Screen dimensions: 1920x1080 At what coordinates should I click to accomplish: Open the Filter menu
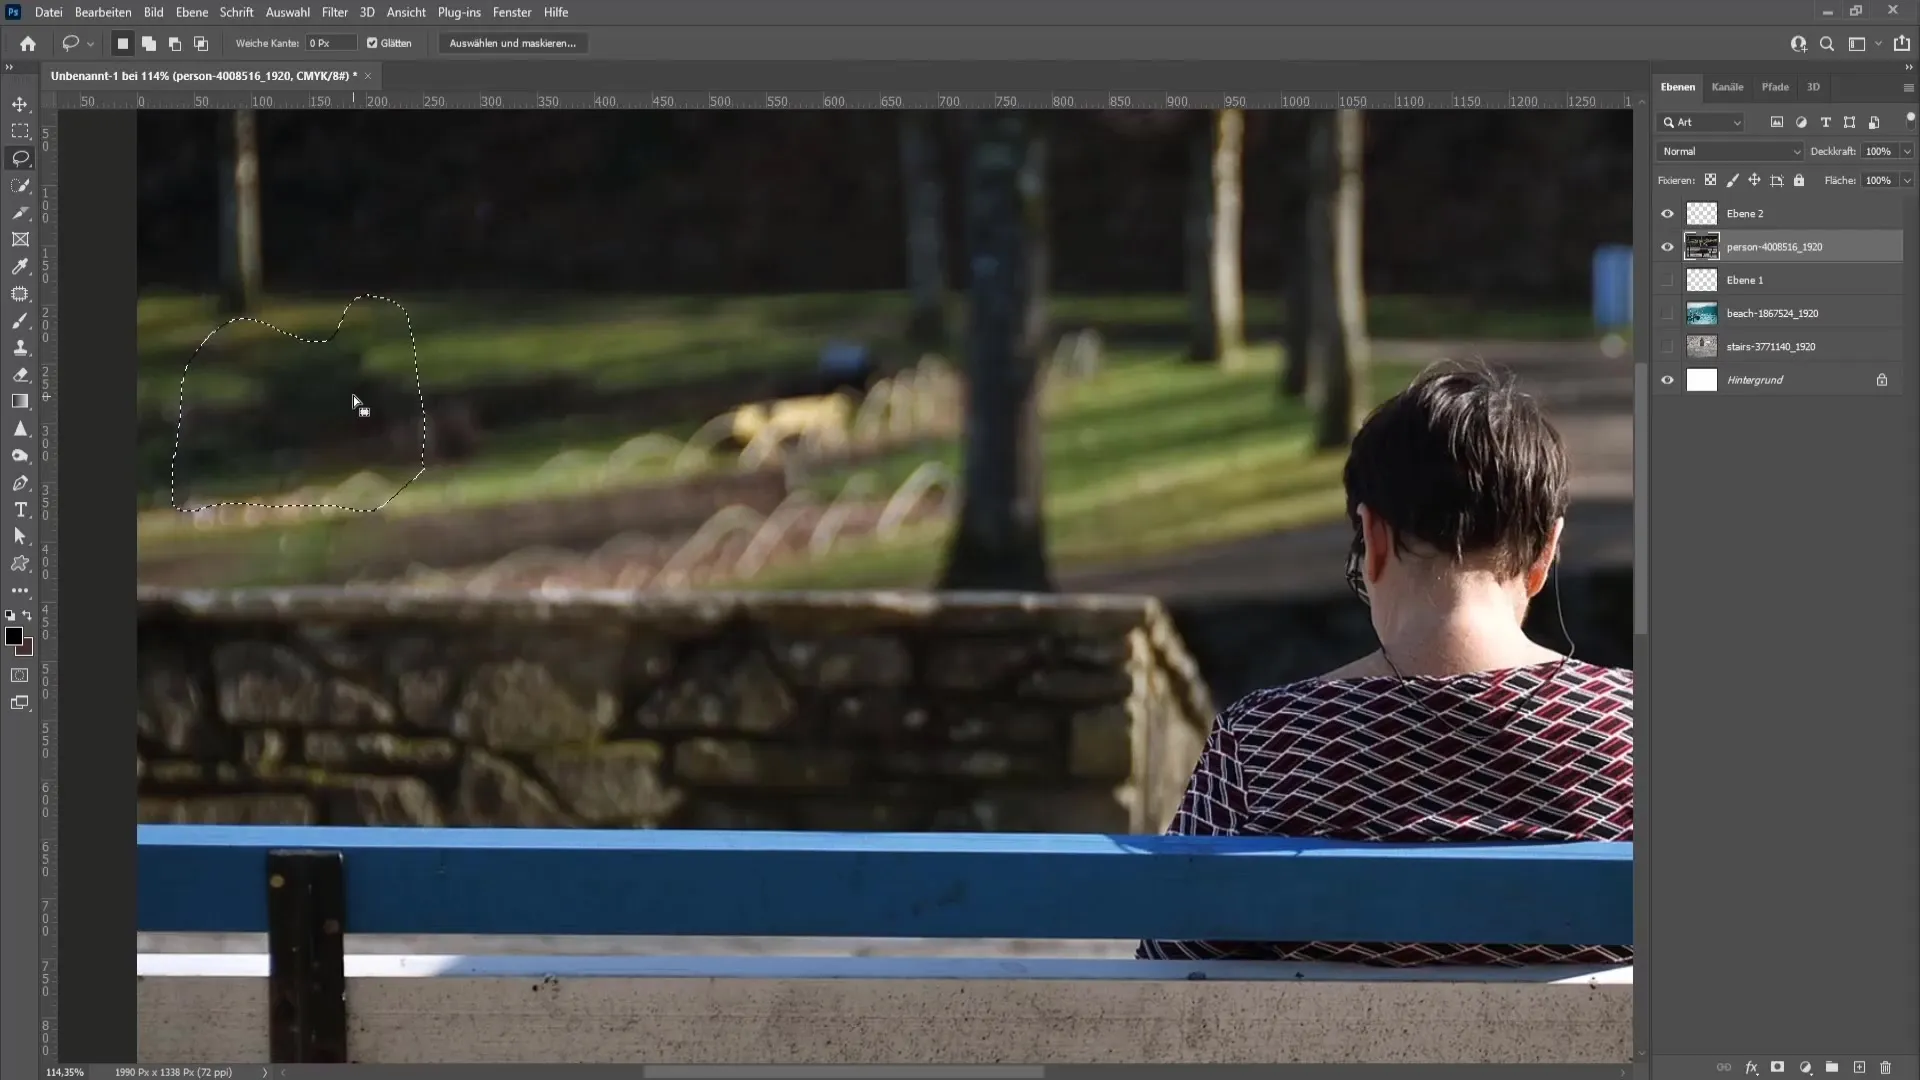(x=332, y=12)
